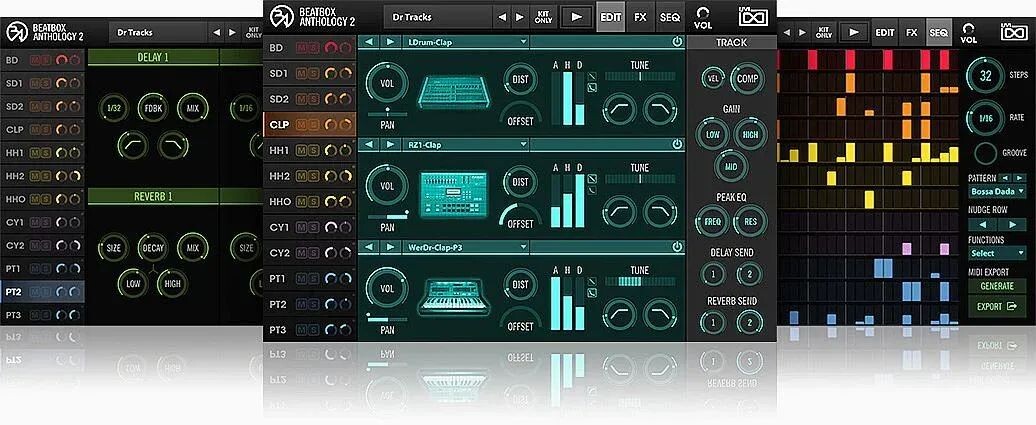The height and width of the screenshot is (425, 1036).
Task: Solo the SD1 track in center panel
Action: point(314,73)
